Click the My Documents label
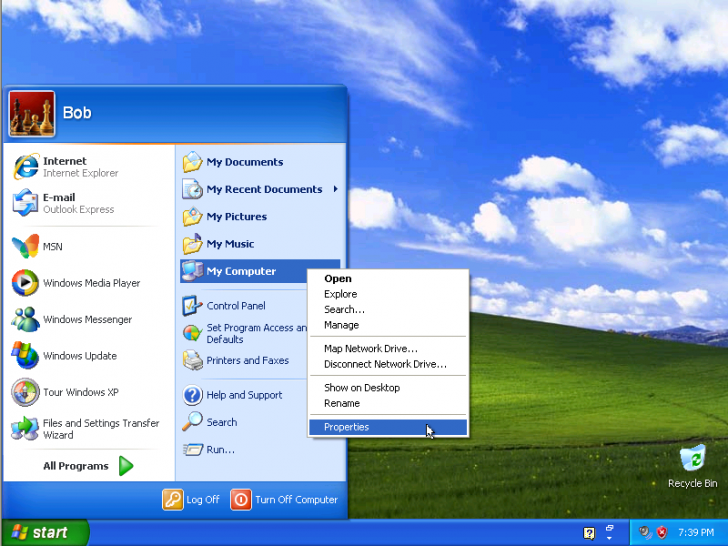The width and height of the screenshot is (728, 546). click(245, 162)
